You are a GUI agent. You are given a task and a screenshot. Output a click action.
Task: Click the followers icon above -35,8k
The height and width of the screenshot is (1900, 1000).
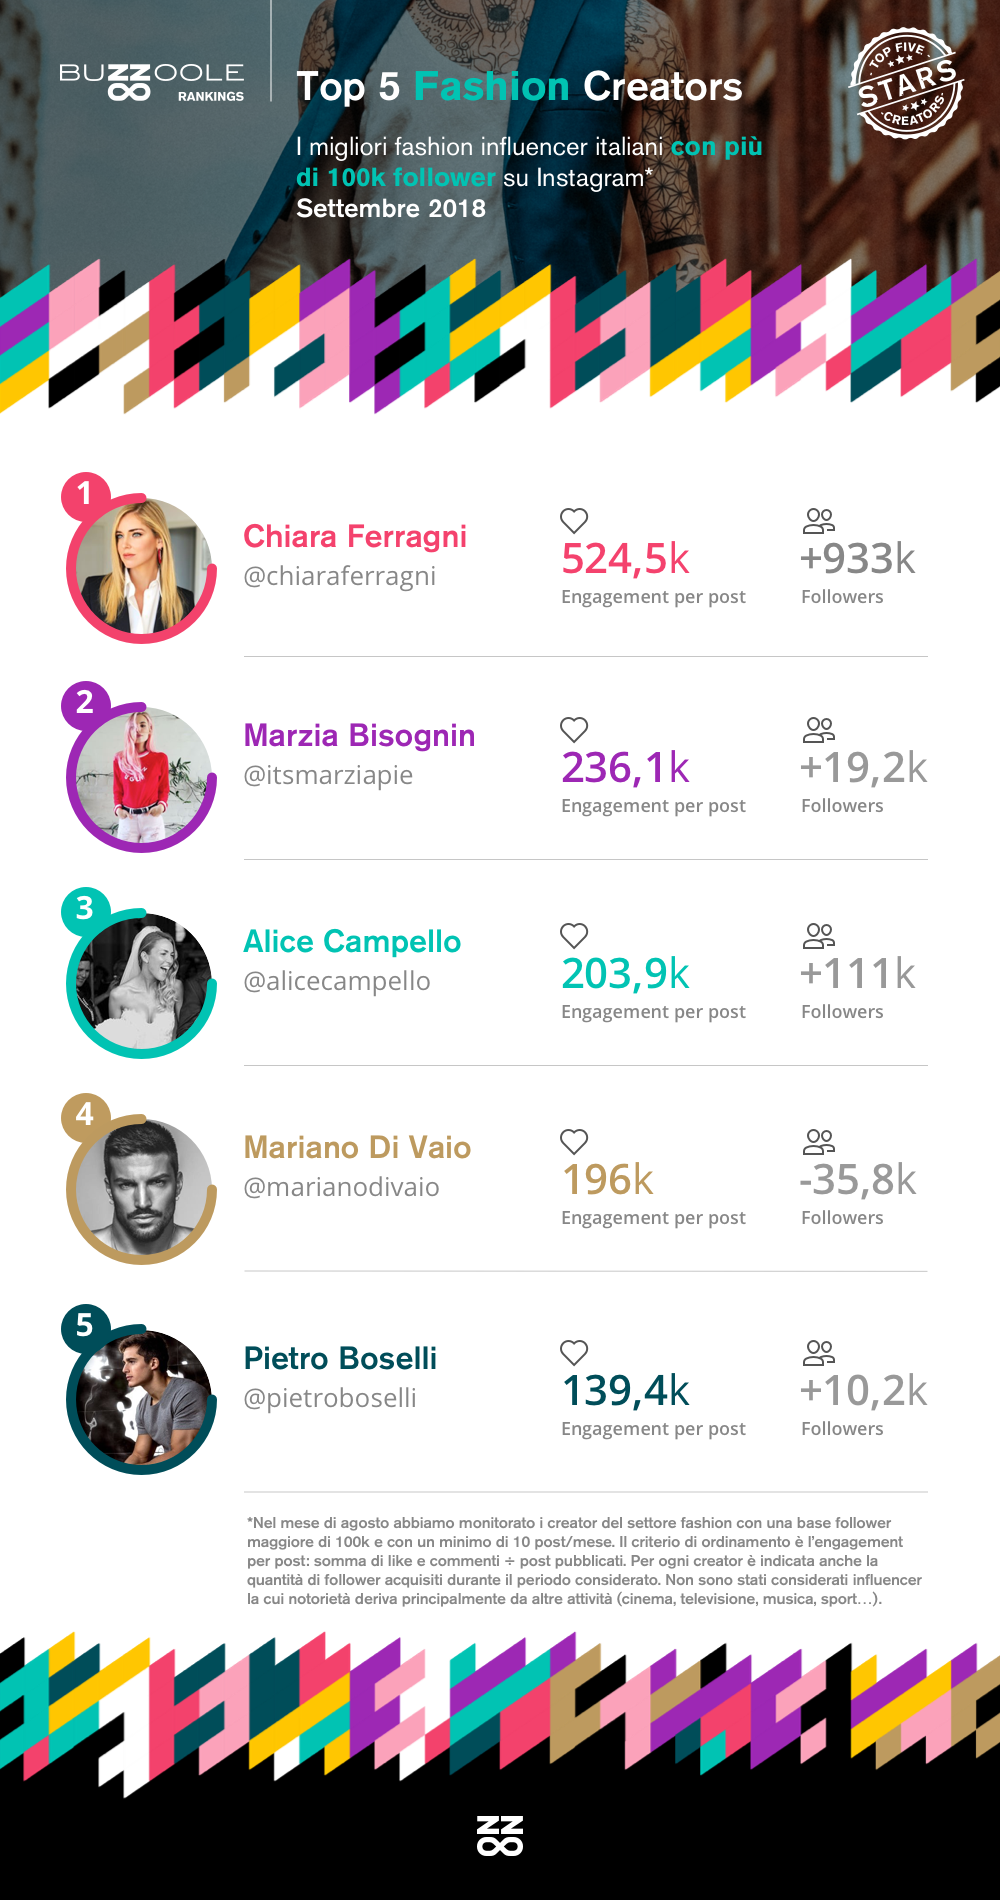818,1141
